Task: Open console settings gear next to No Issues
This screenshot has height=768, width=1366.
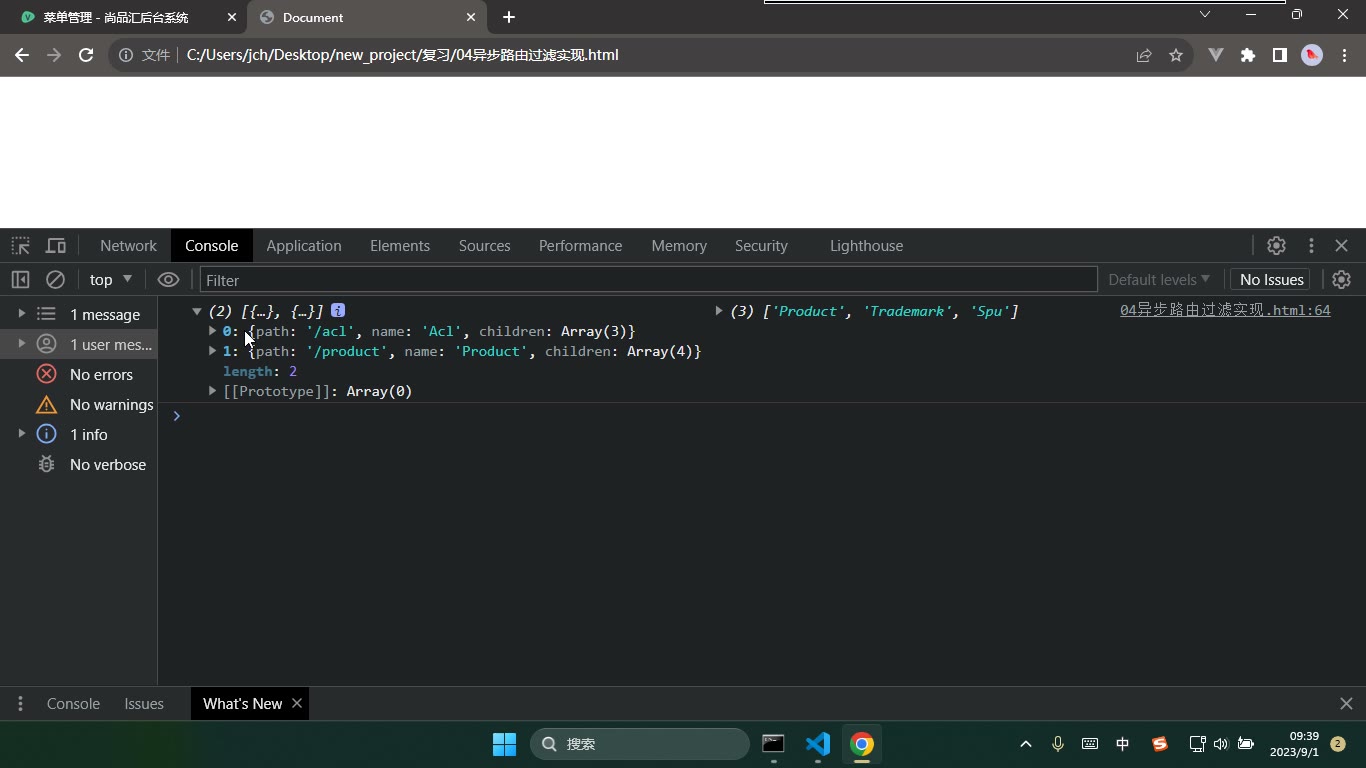Action: point(1342,280)
